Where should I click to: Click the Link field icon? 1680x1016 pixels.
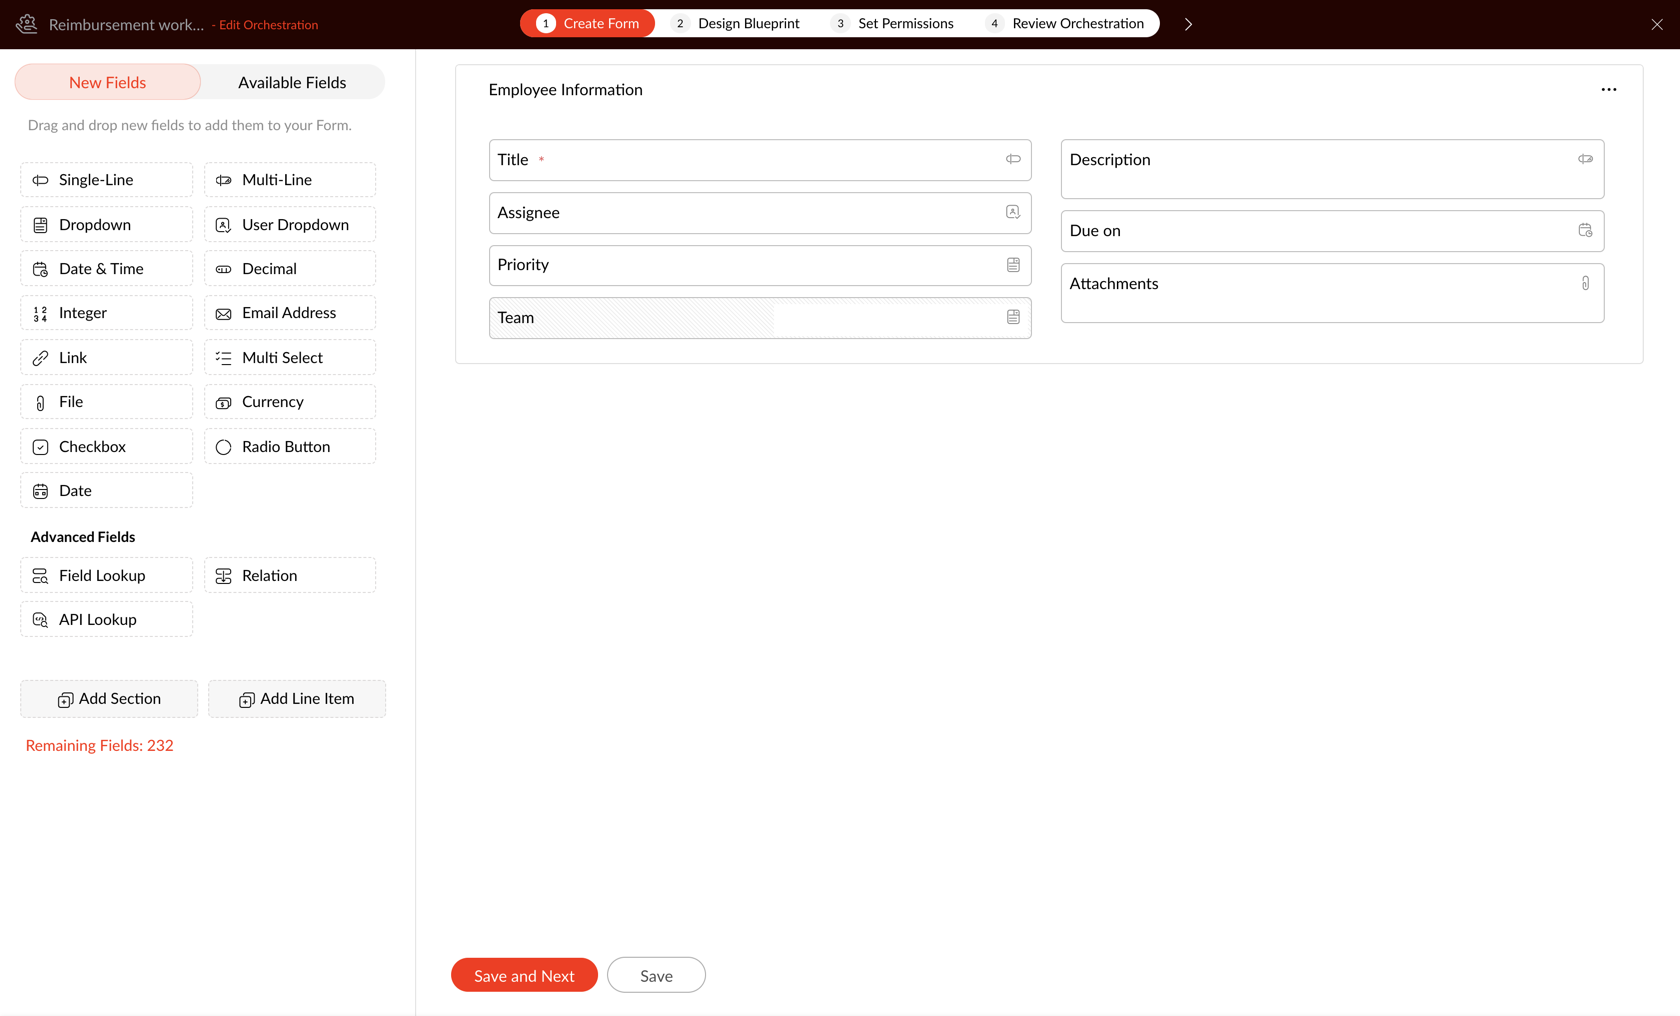pyautogui.click(x=40, y=358)
